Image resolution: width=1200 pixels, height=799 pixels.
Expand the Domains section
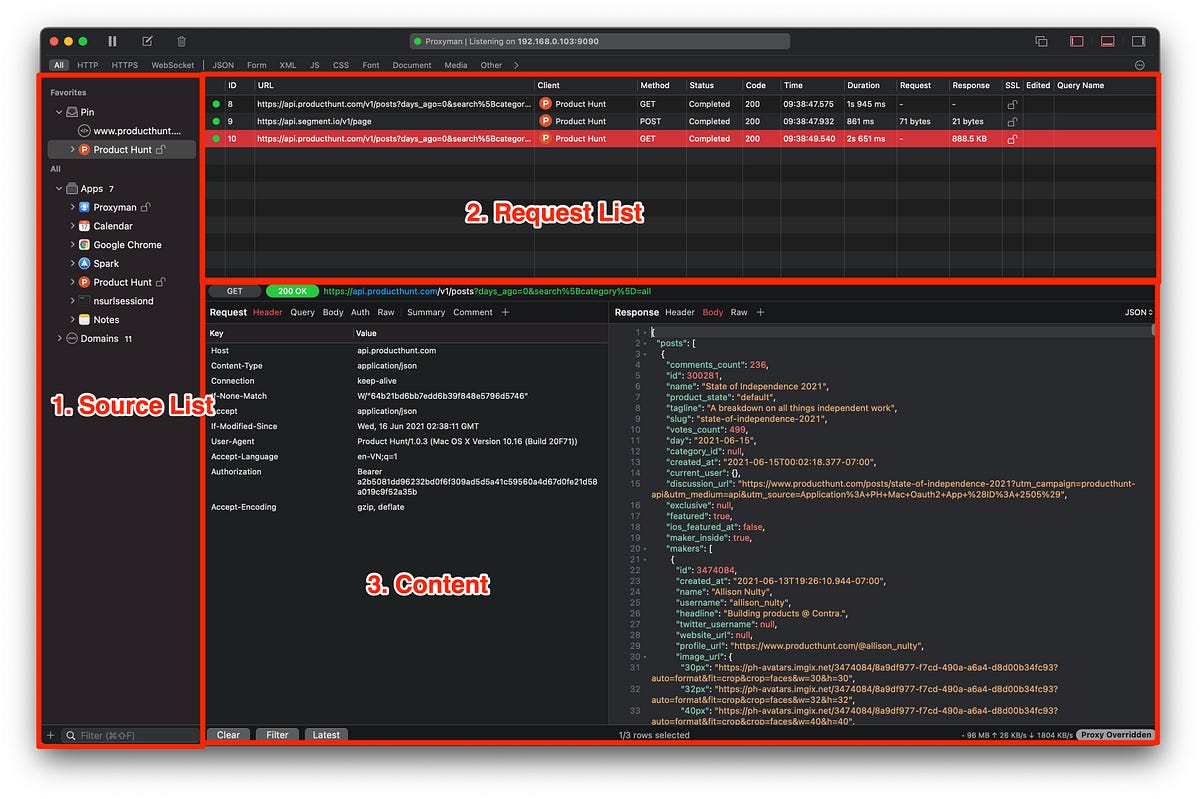tap(59, 338)
